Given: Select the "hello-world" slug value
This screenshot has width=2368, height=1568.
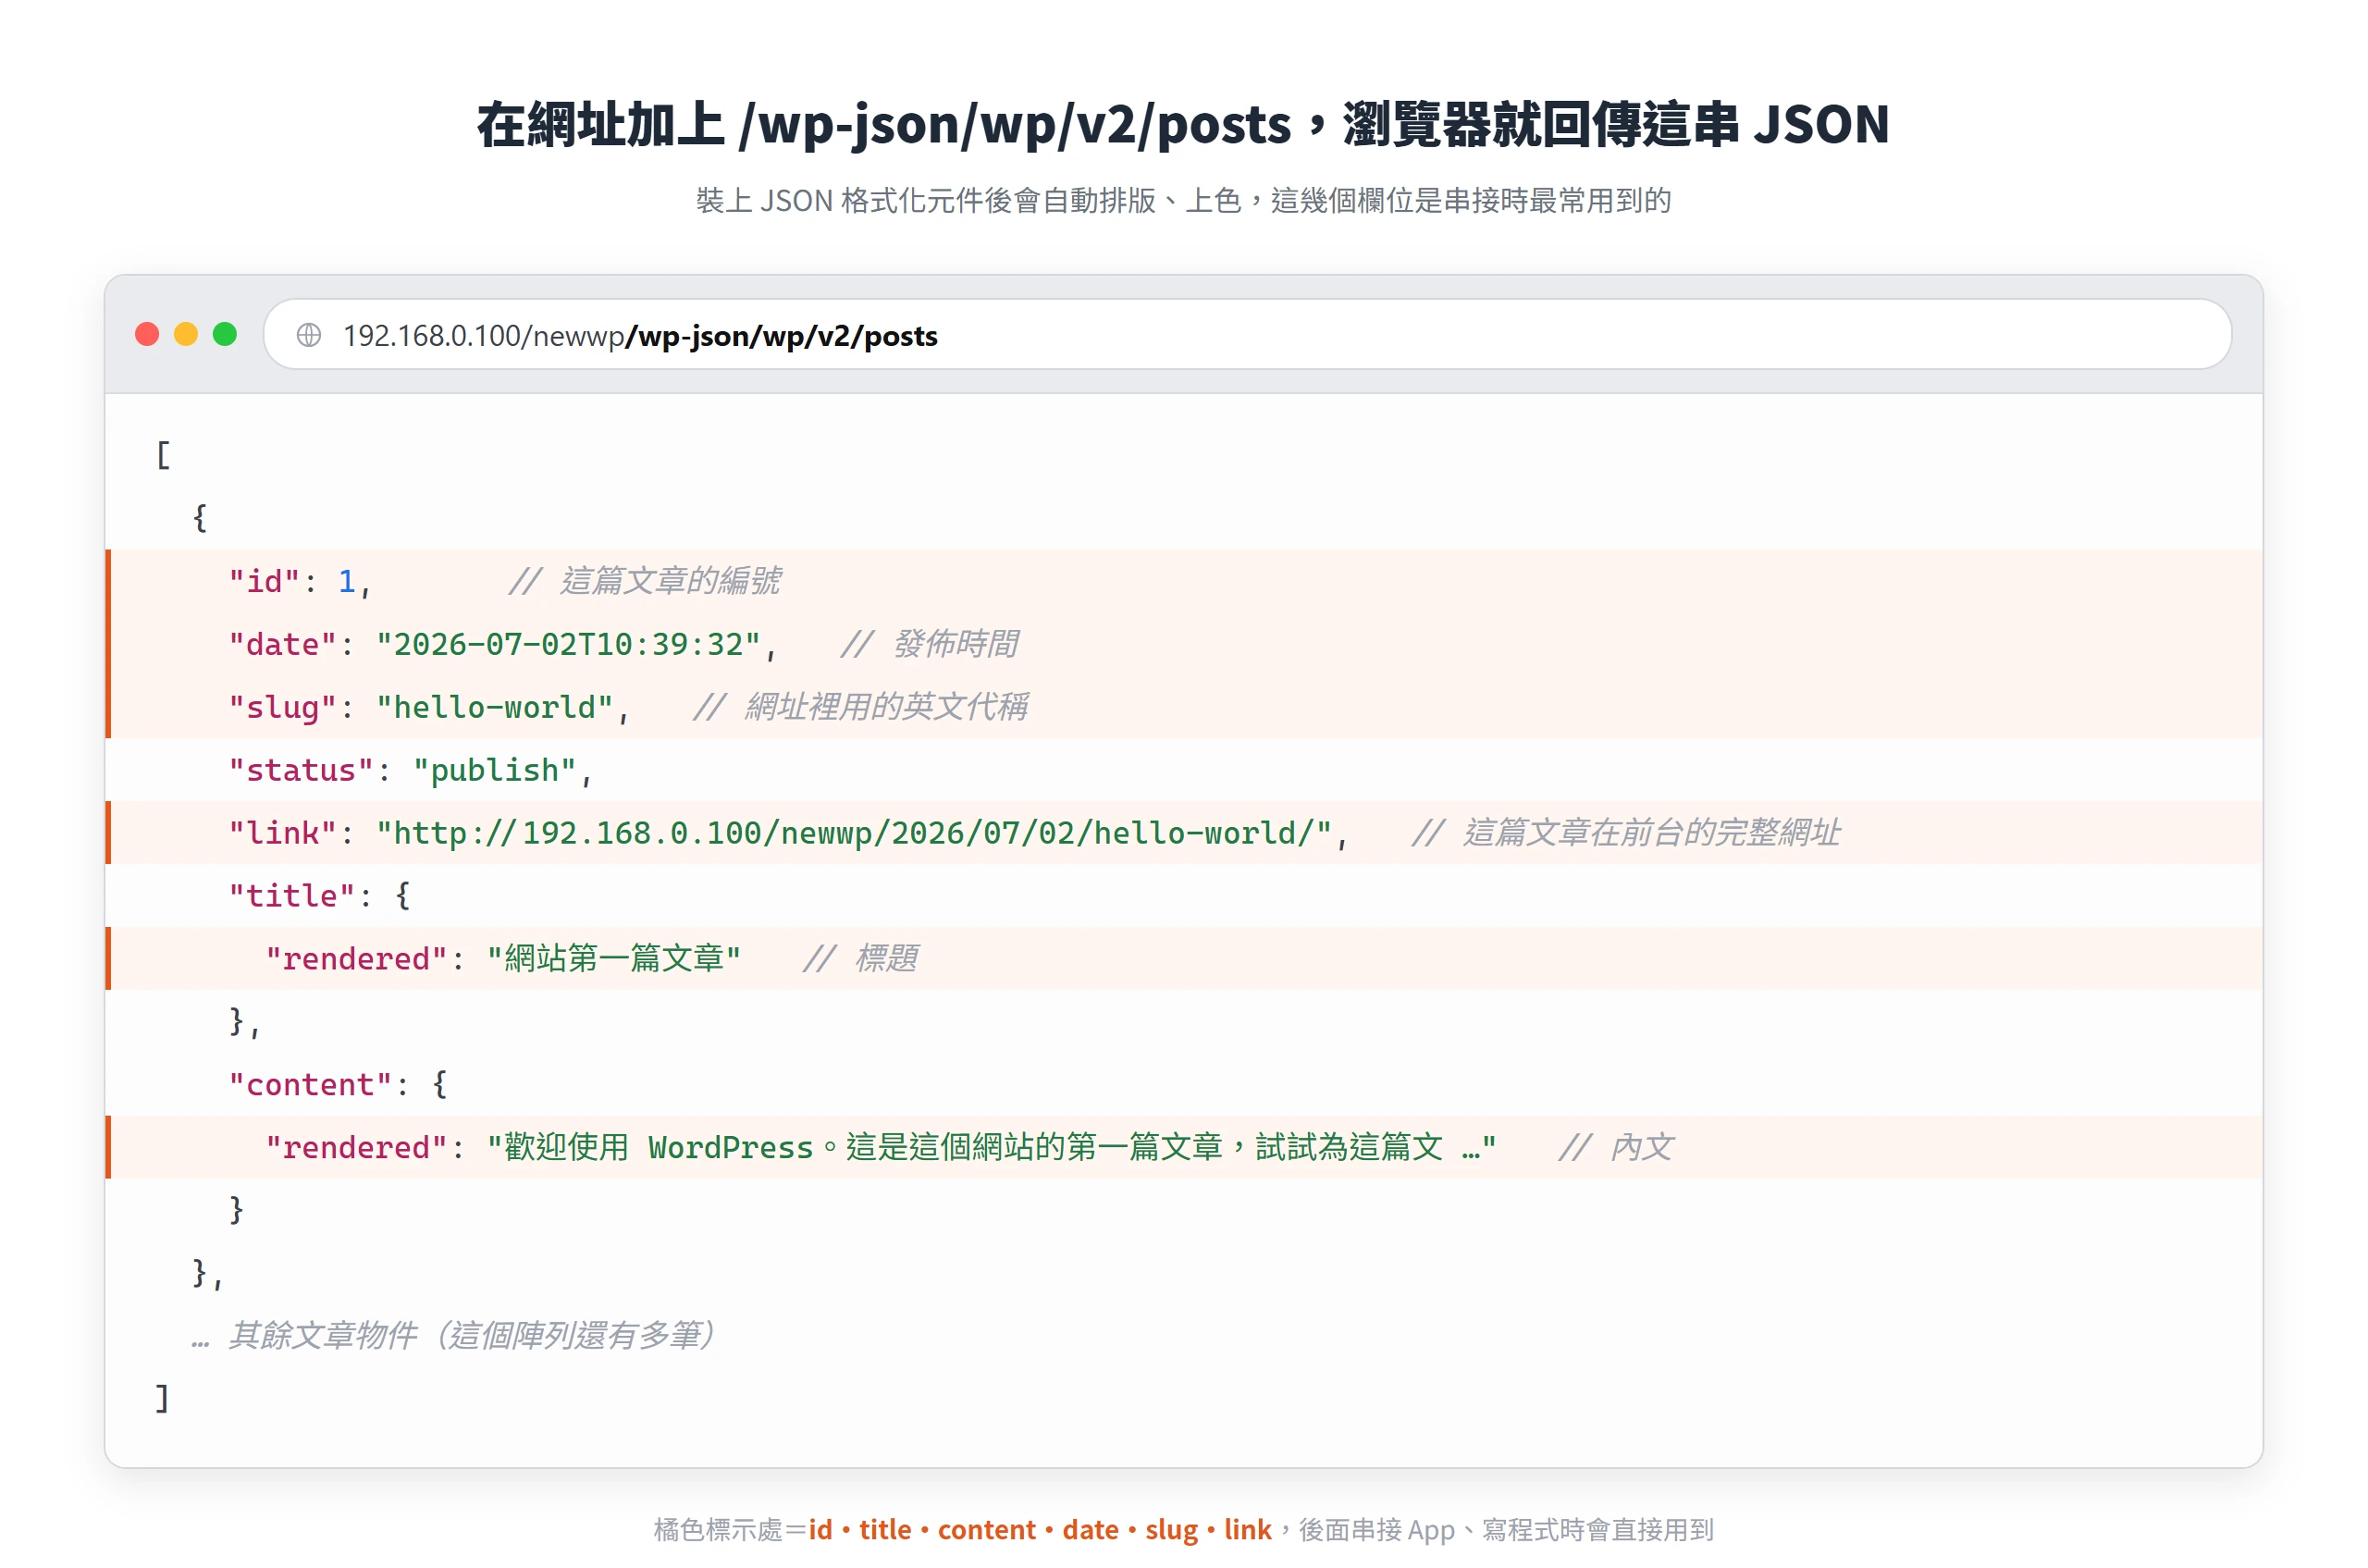Looking at the screenshot, I should [494, 707].
